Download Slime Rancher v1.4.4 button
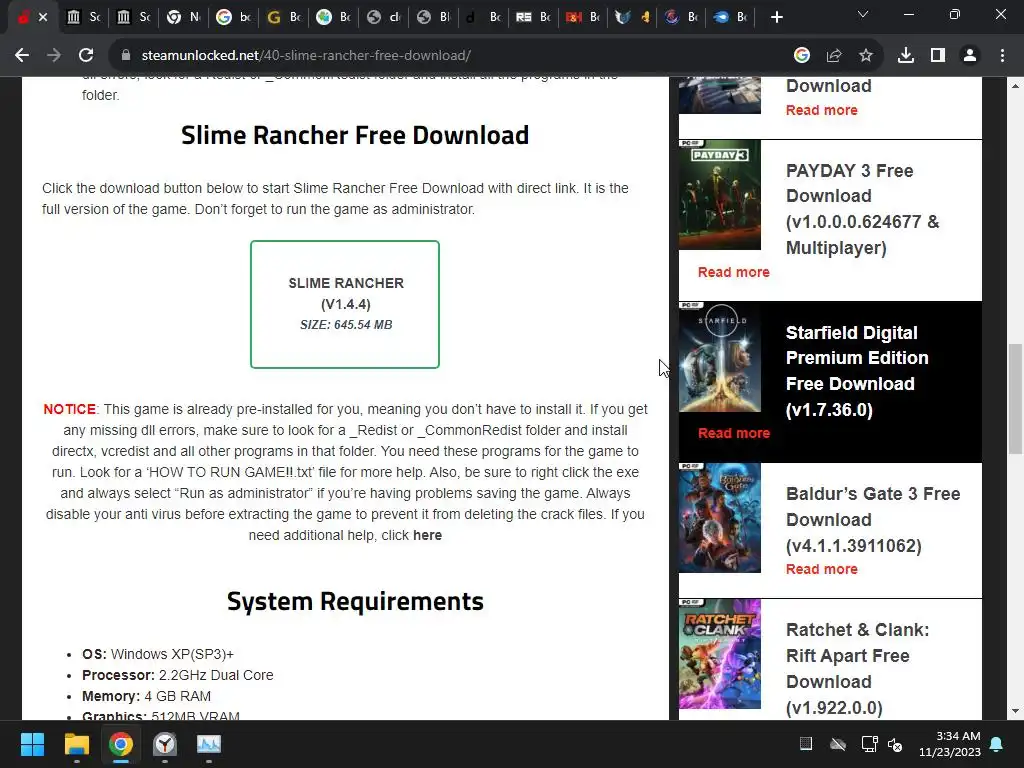Screen dimensions: 1024x768 coord(345,304)
